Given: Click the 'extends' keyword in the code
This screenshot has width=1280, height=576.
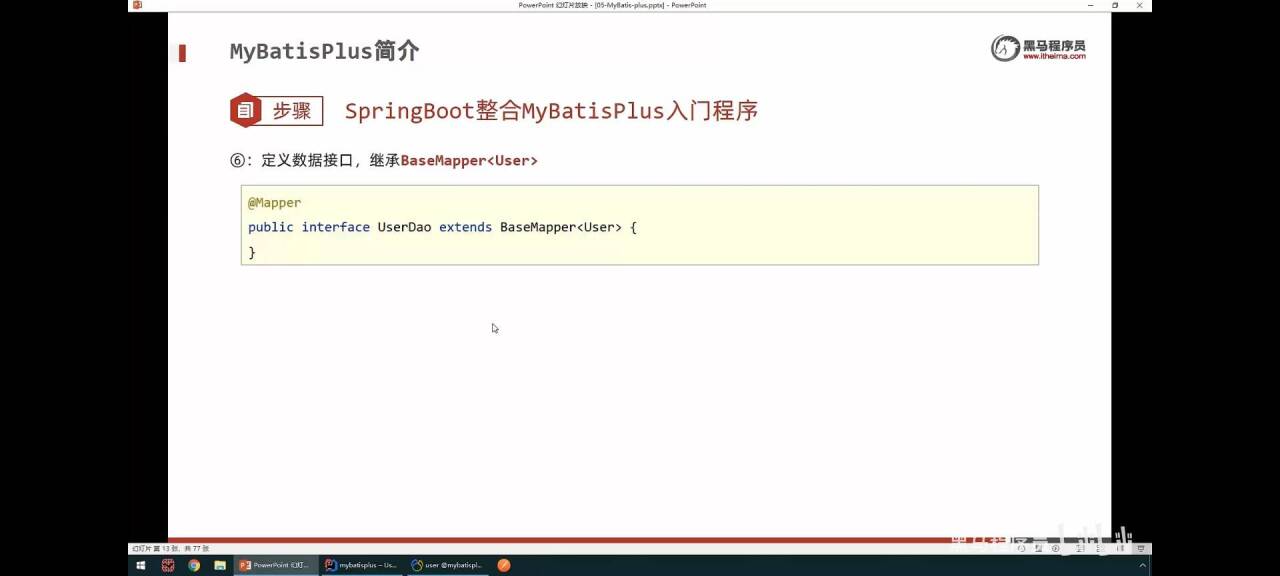Looking at the screenshot, I should [465, 227].
